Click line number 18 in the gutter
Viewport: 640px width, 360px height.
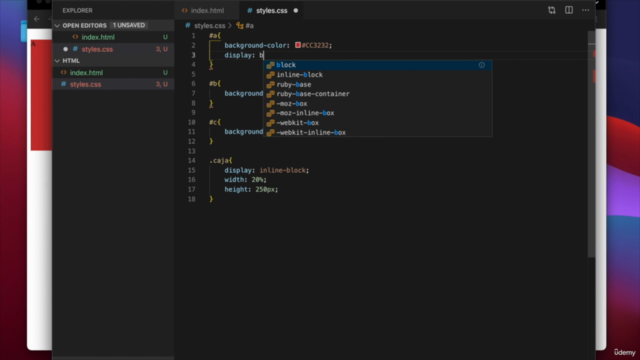[x=191, y=199]
